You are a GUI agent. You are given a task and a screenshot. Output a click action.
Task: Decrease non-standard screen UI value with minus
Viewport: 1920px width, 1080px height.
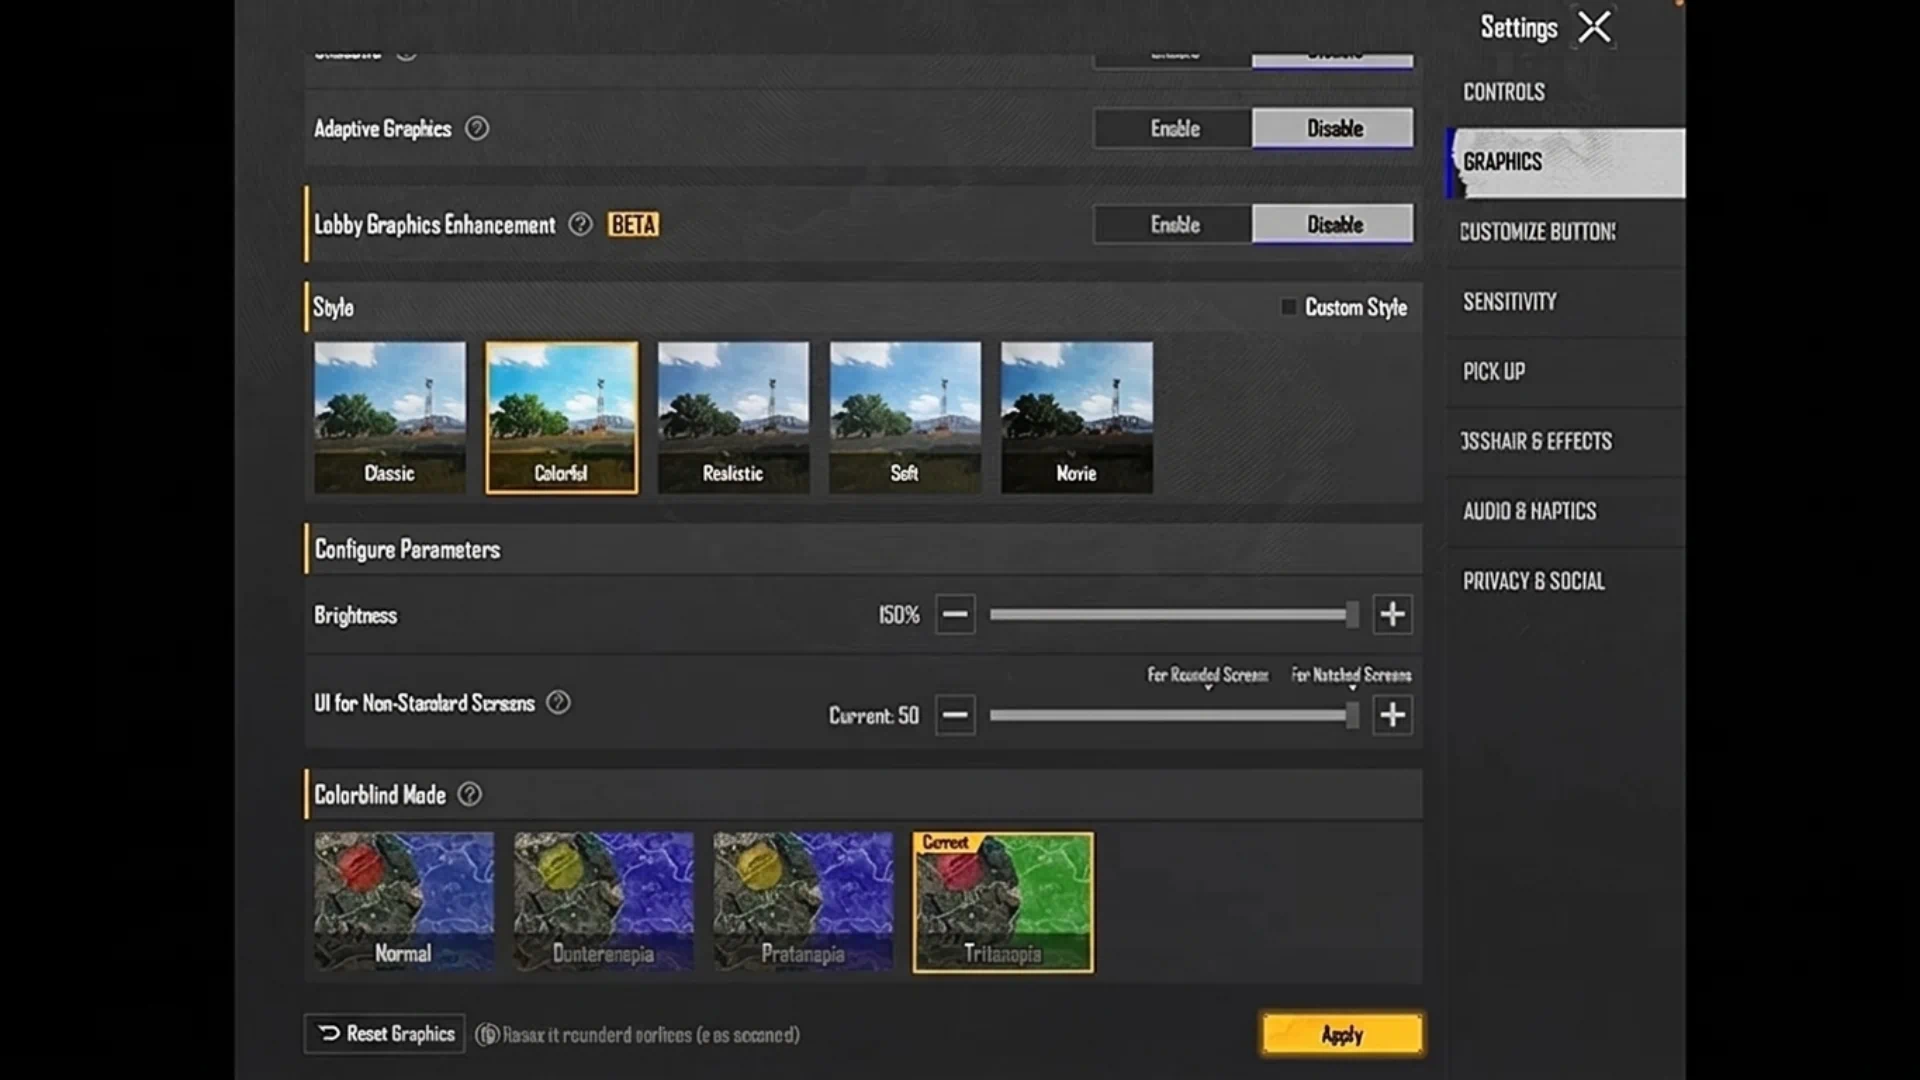(x=955, y=715)
